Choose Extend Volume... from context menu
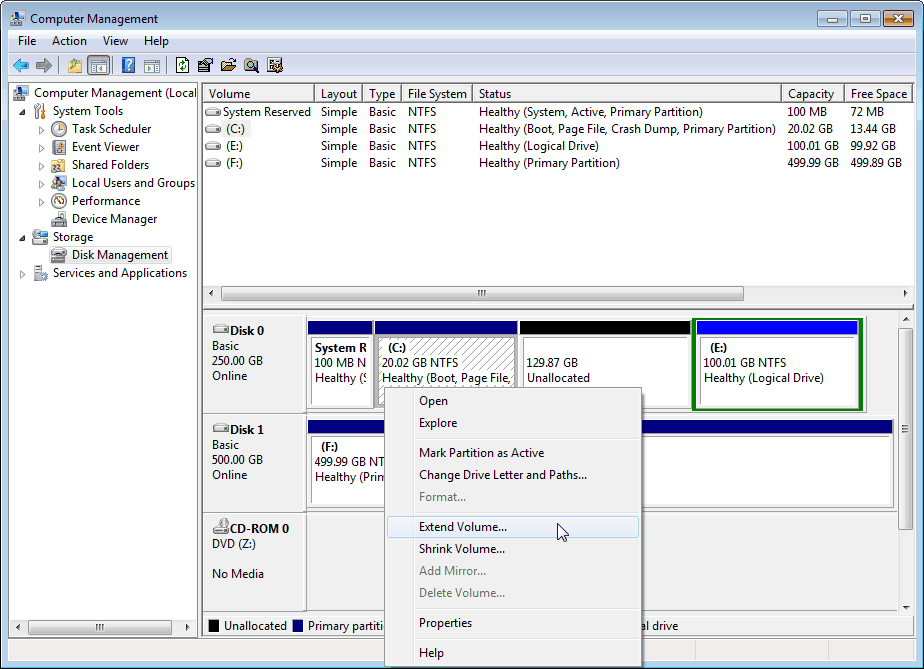The height and width of the screenshot is (669, 924). pyautogui.click(x=512, y=527)
